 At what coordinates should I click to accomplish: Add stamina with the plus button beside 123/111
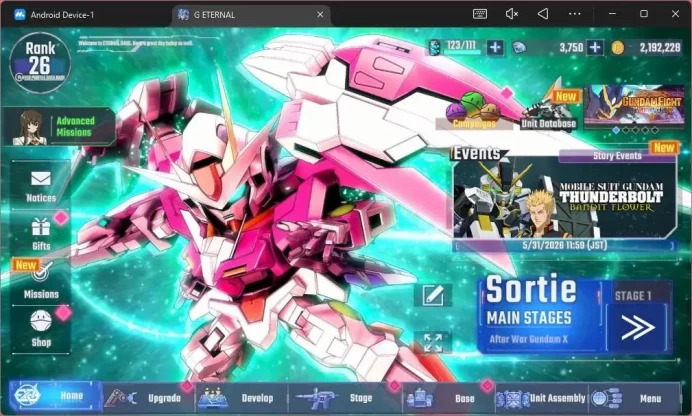(495, 47)
